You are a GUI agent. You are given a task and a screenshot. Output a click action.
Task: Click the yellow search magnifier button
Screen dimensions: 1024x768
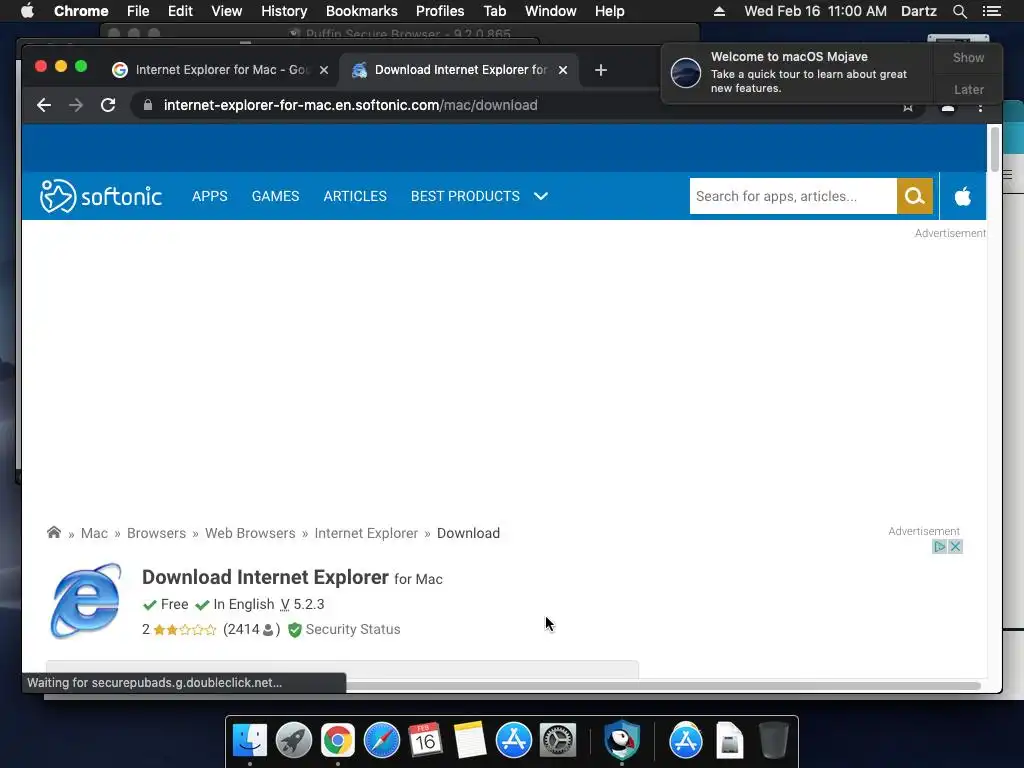pos(914,196)
